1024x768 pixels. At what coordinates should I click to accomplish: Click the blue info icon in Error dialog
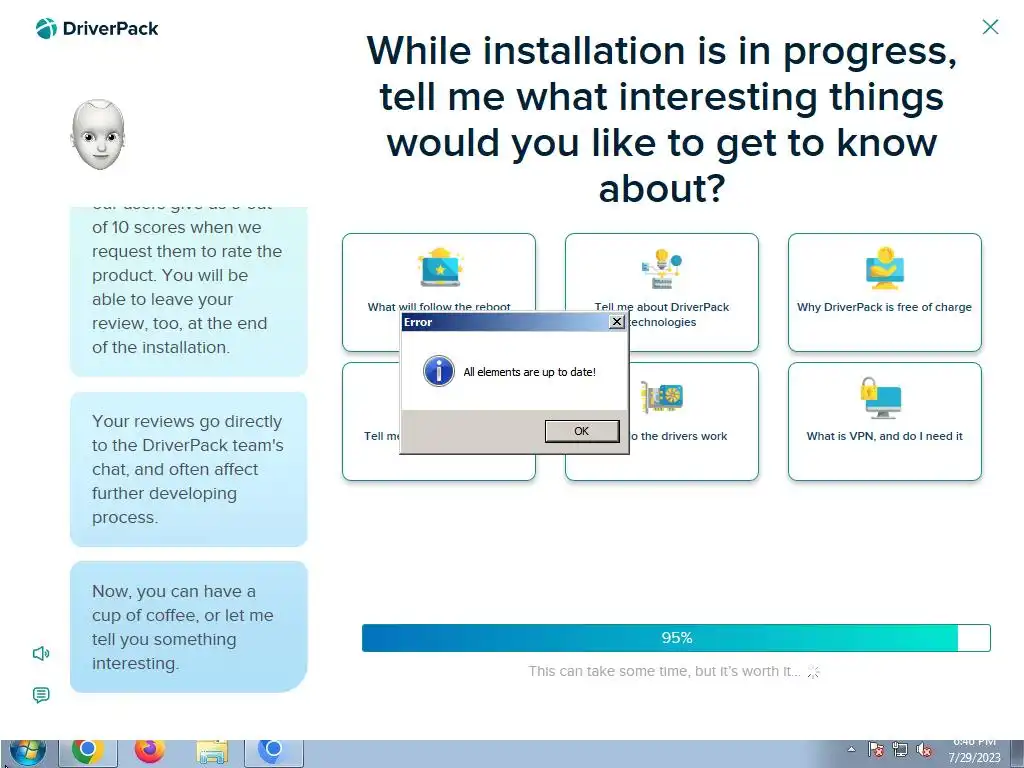pos(439,372)
